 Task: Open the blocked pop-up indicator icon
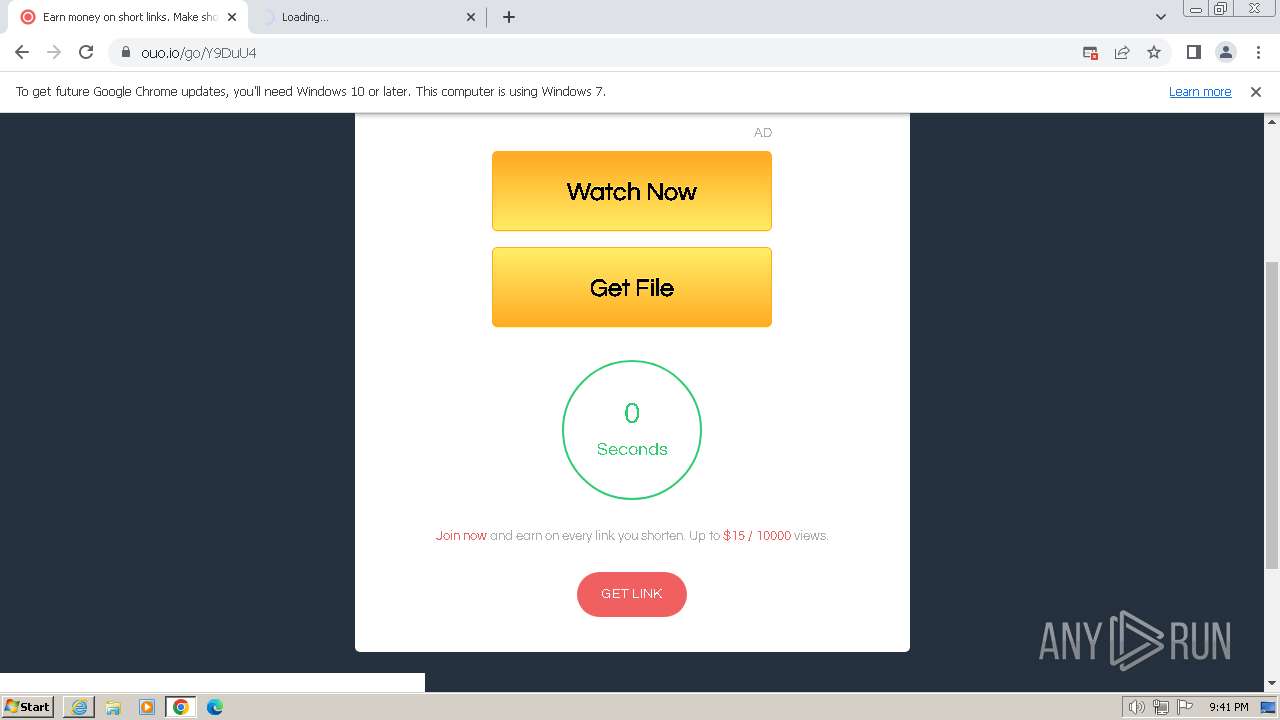pyautogui.click(x=1091, y=52)
